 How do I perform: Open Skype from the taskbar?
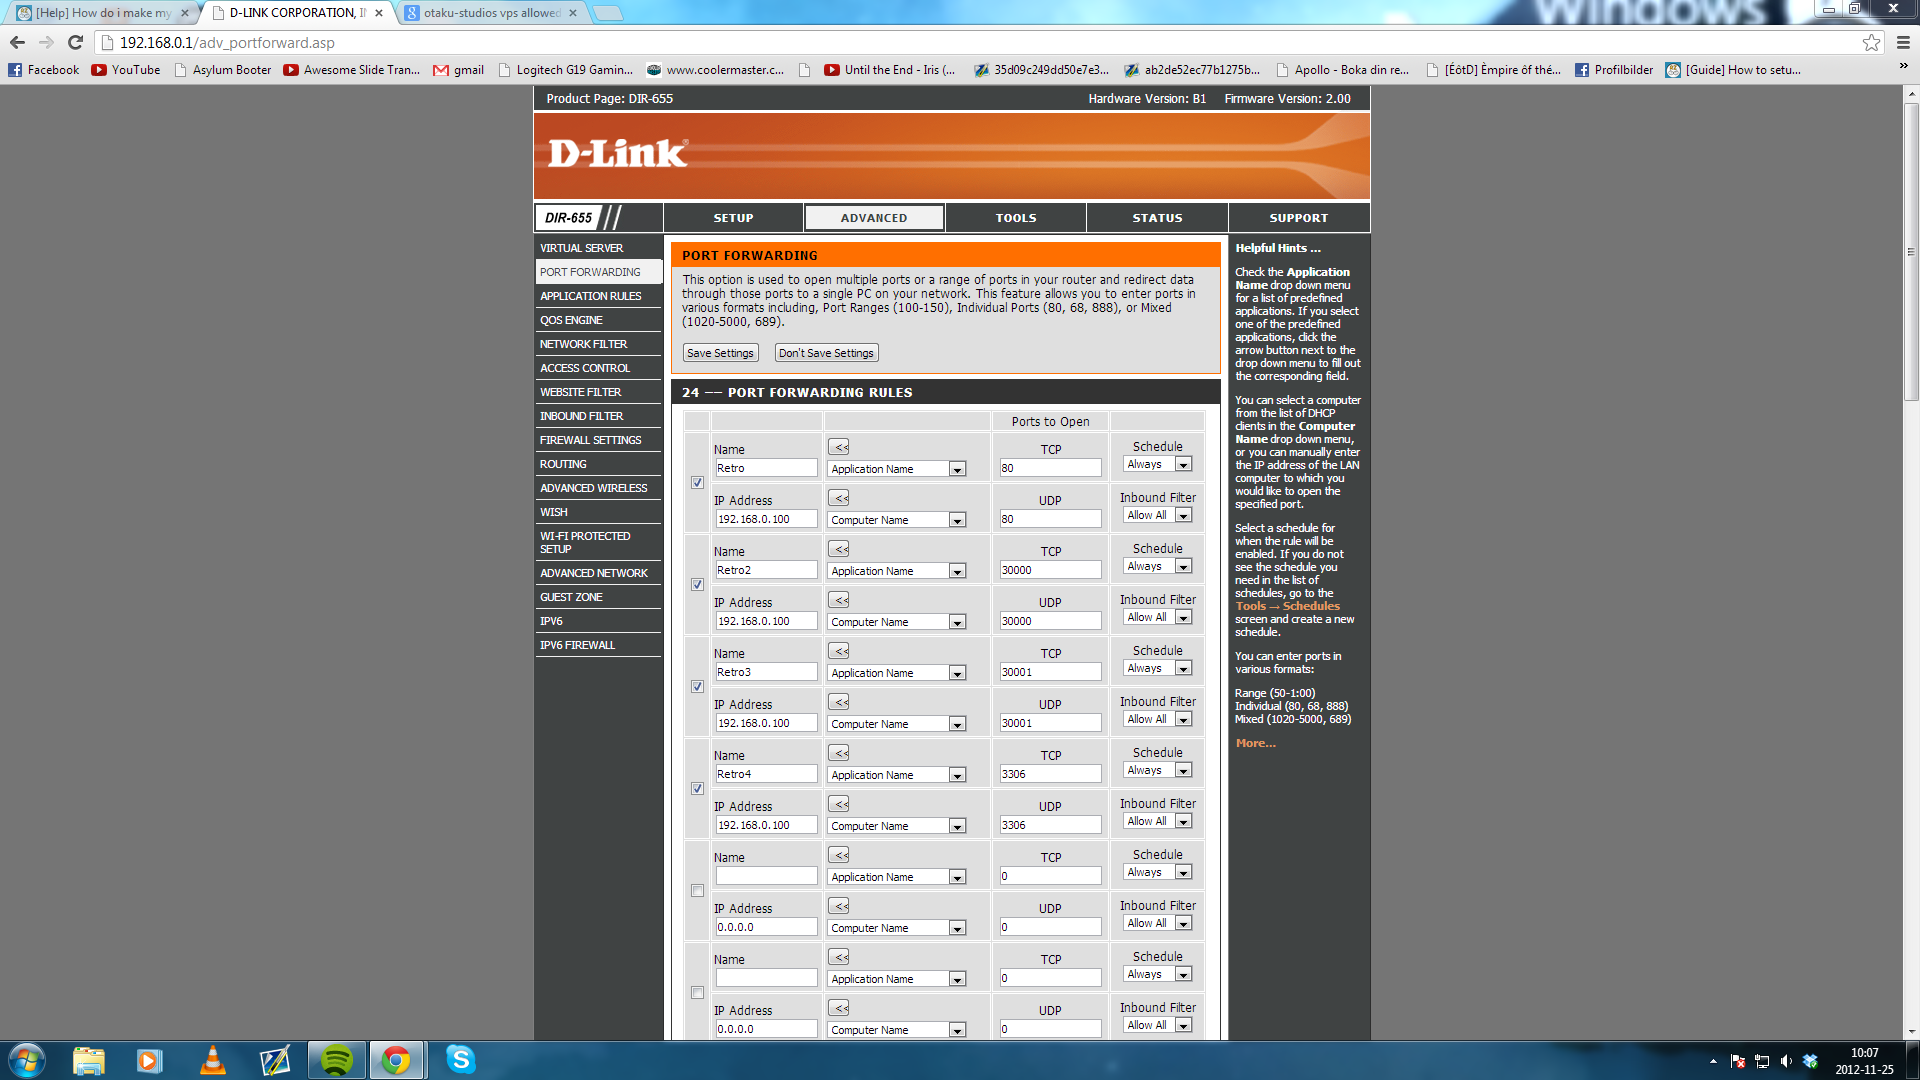point(460,1060)
